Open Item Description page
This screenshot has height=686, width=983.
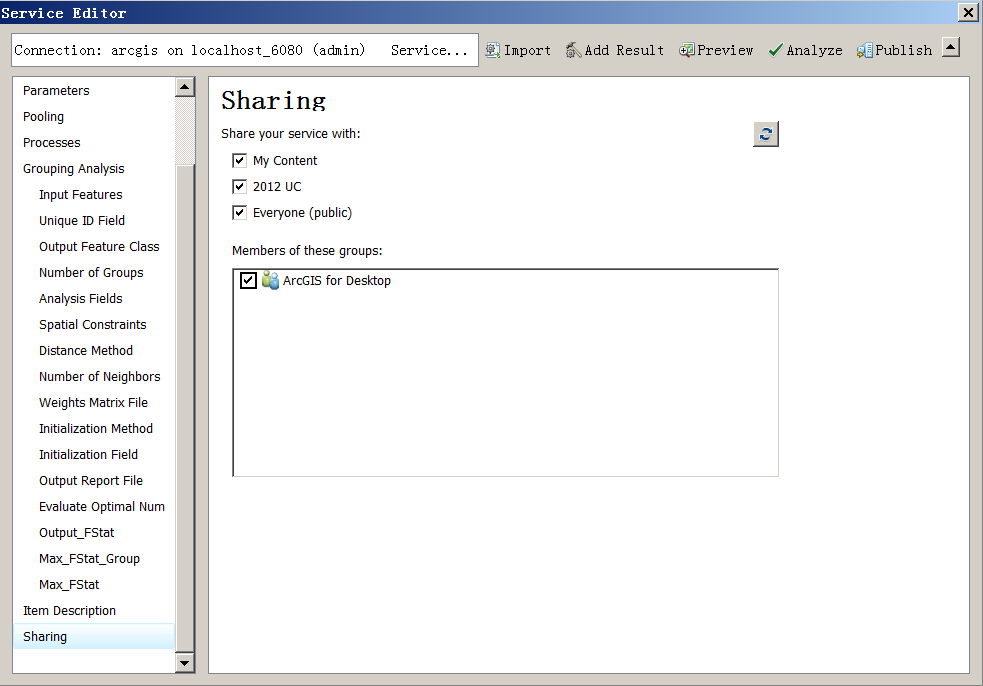70,611
